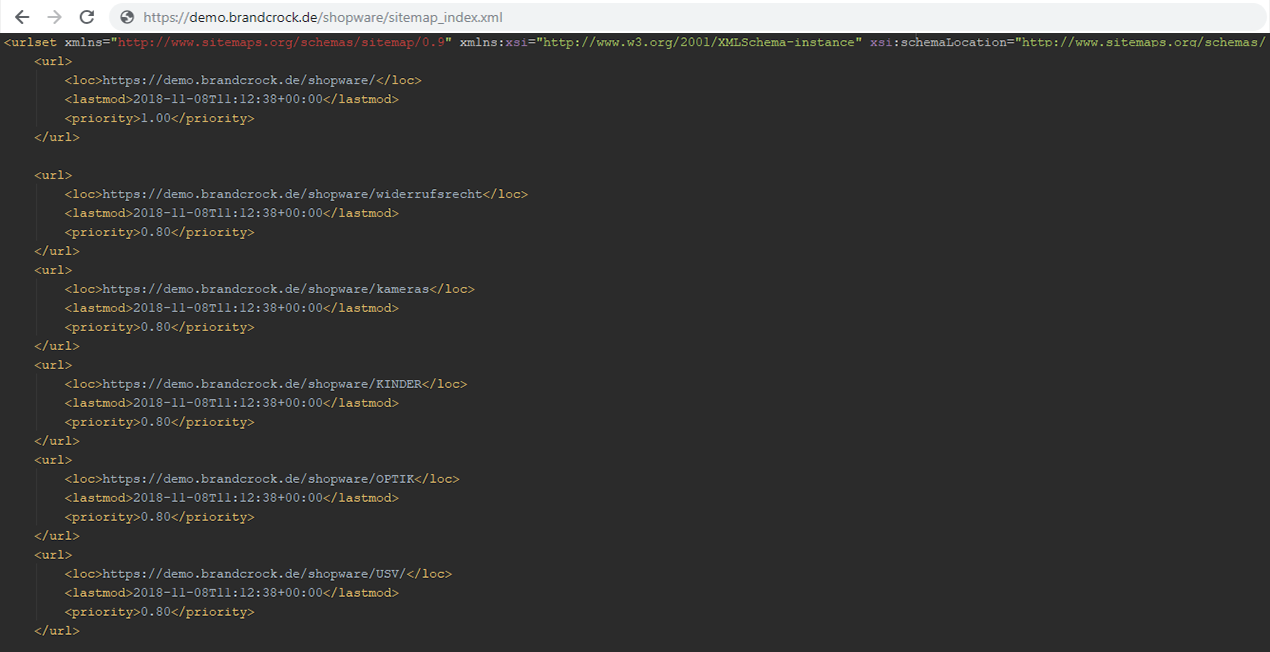This screenshot has height=652, width=1270.
Task: Reload the sitemap page
Action: tap(87, 17)
